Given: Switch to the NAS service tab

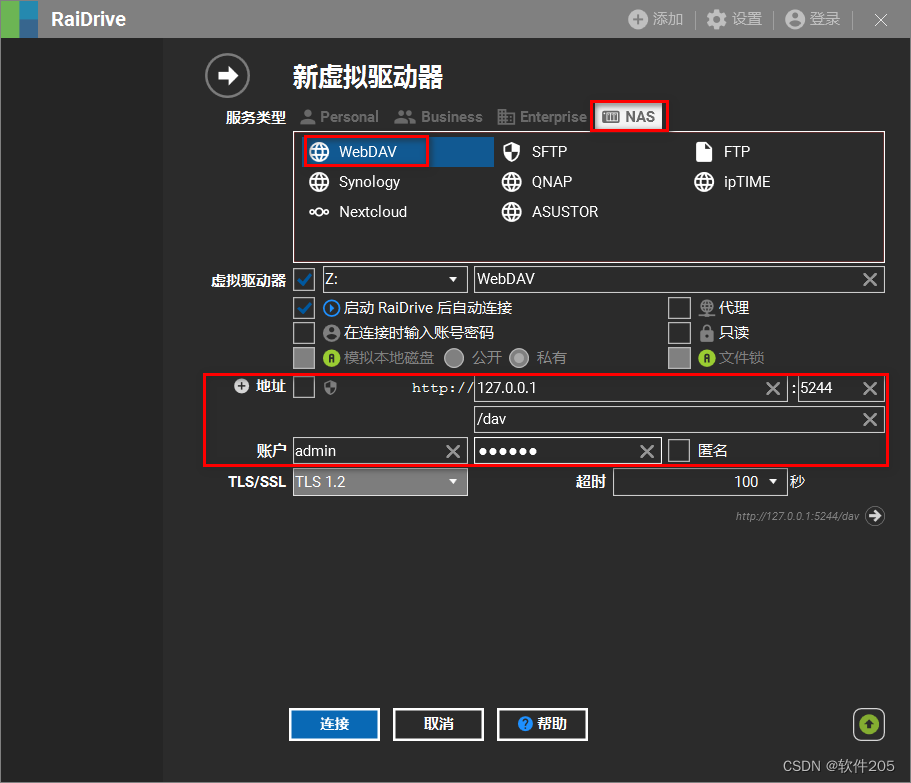Looking at the screenshot, I should [629, 117].
